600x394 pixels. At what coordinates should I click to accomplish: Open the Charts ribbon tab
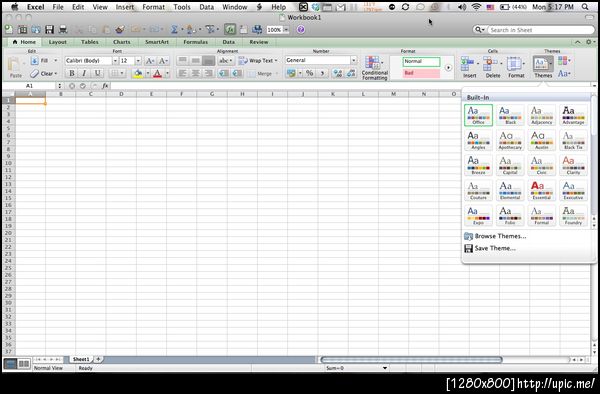point(121,42)
